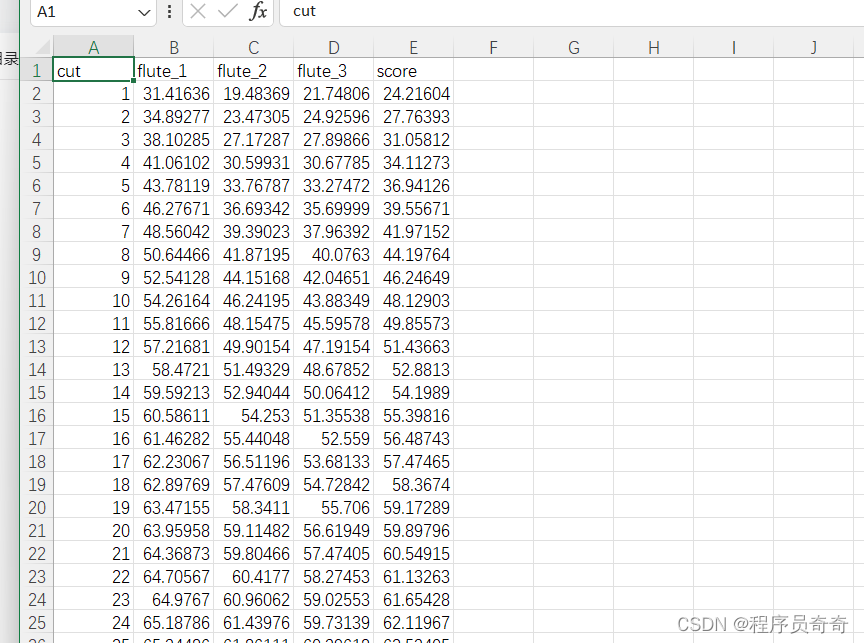Select cell with value 62.89769

pyautogui.click(x=174, y=484)
